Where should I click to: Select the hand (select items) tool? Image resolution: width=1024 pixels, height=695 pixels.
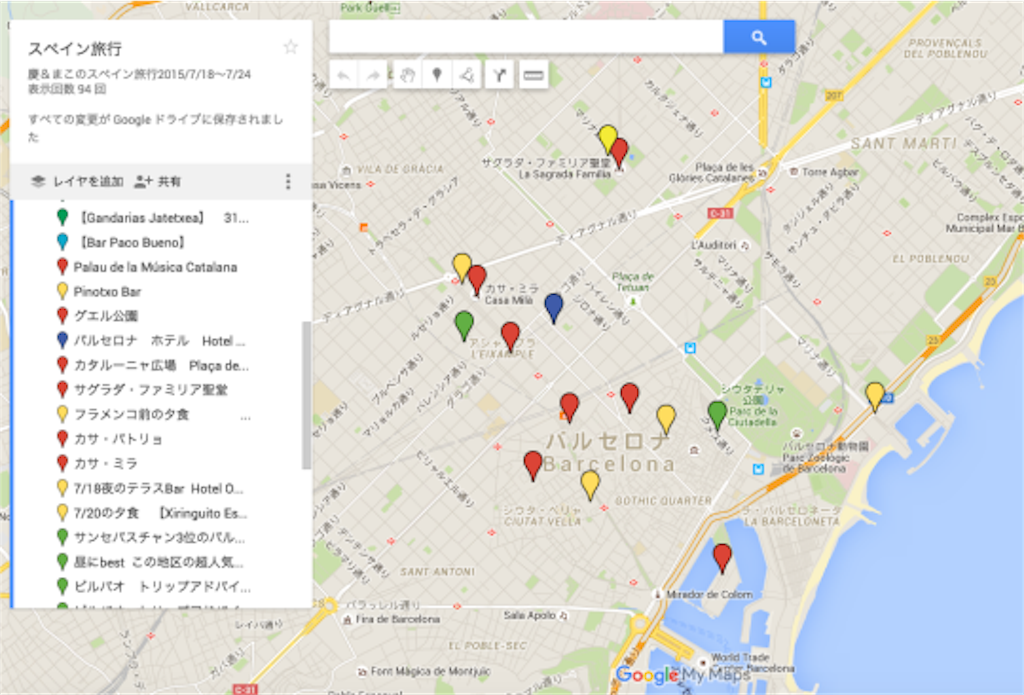[x=407, y=76]
